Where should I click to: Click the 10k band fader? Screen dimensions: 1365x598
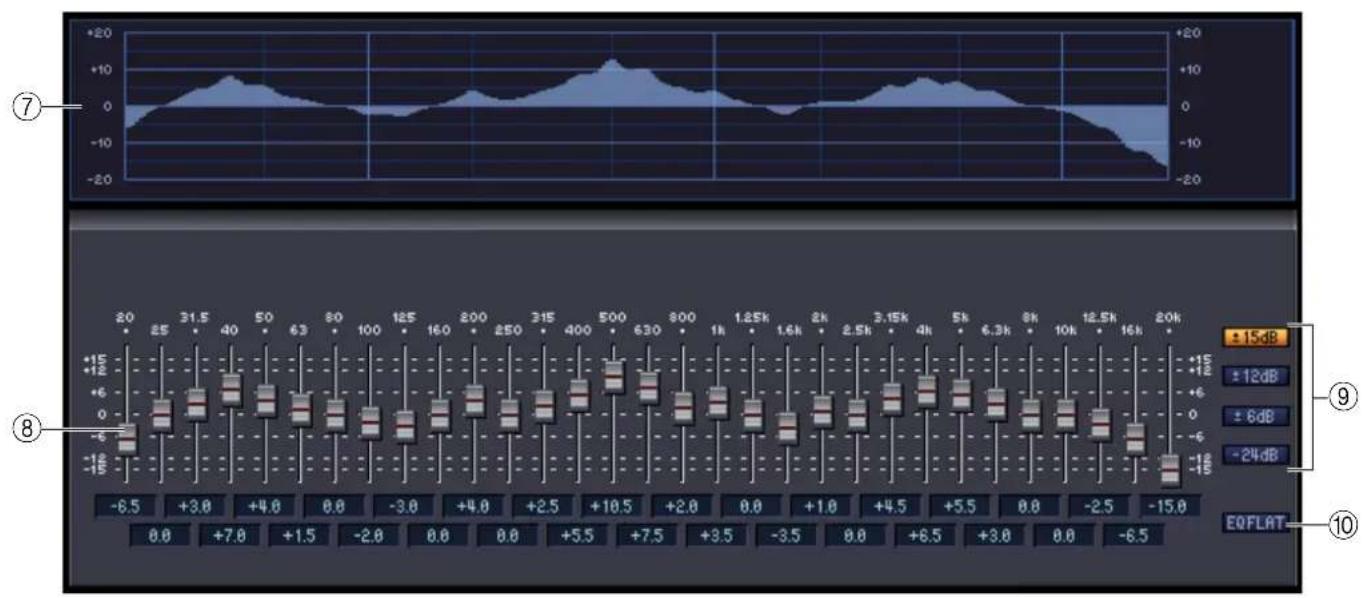pyautogui.click(x=1064, y=413)
